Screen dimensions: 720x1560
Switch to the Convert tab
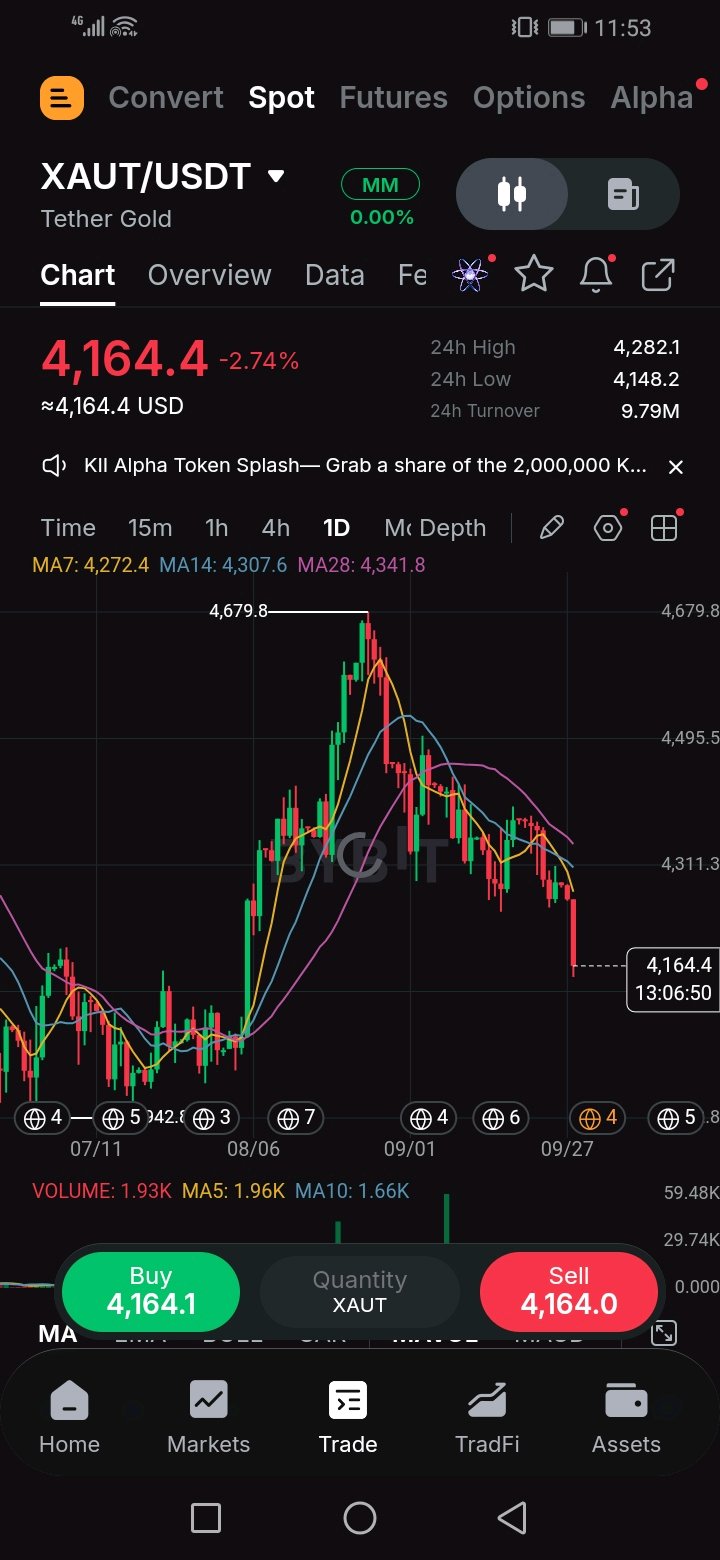166,98
